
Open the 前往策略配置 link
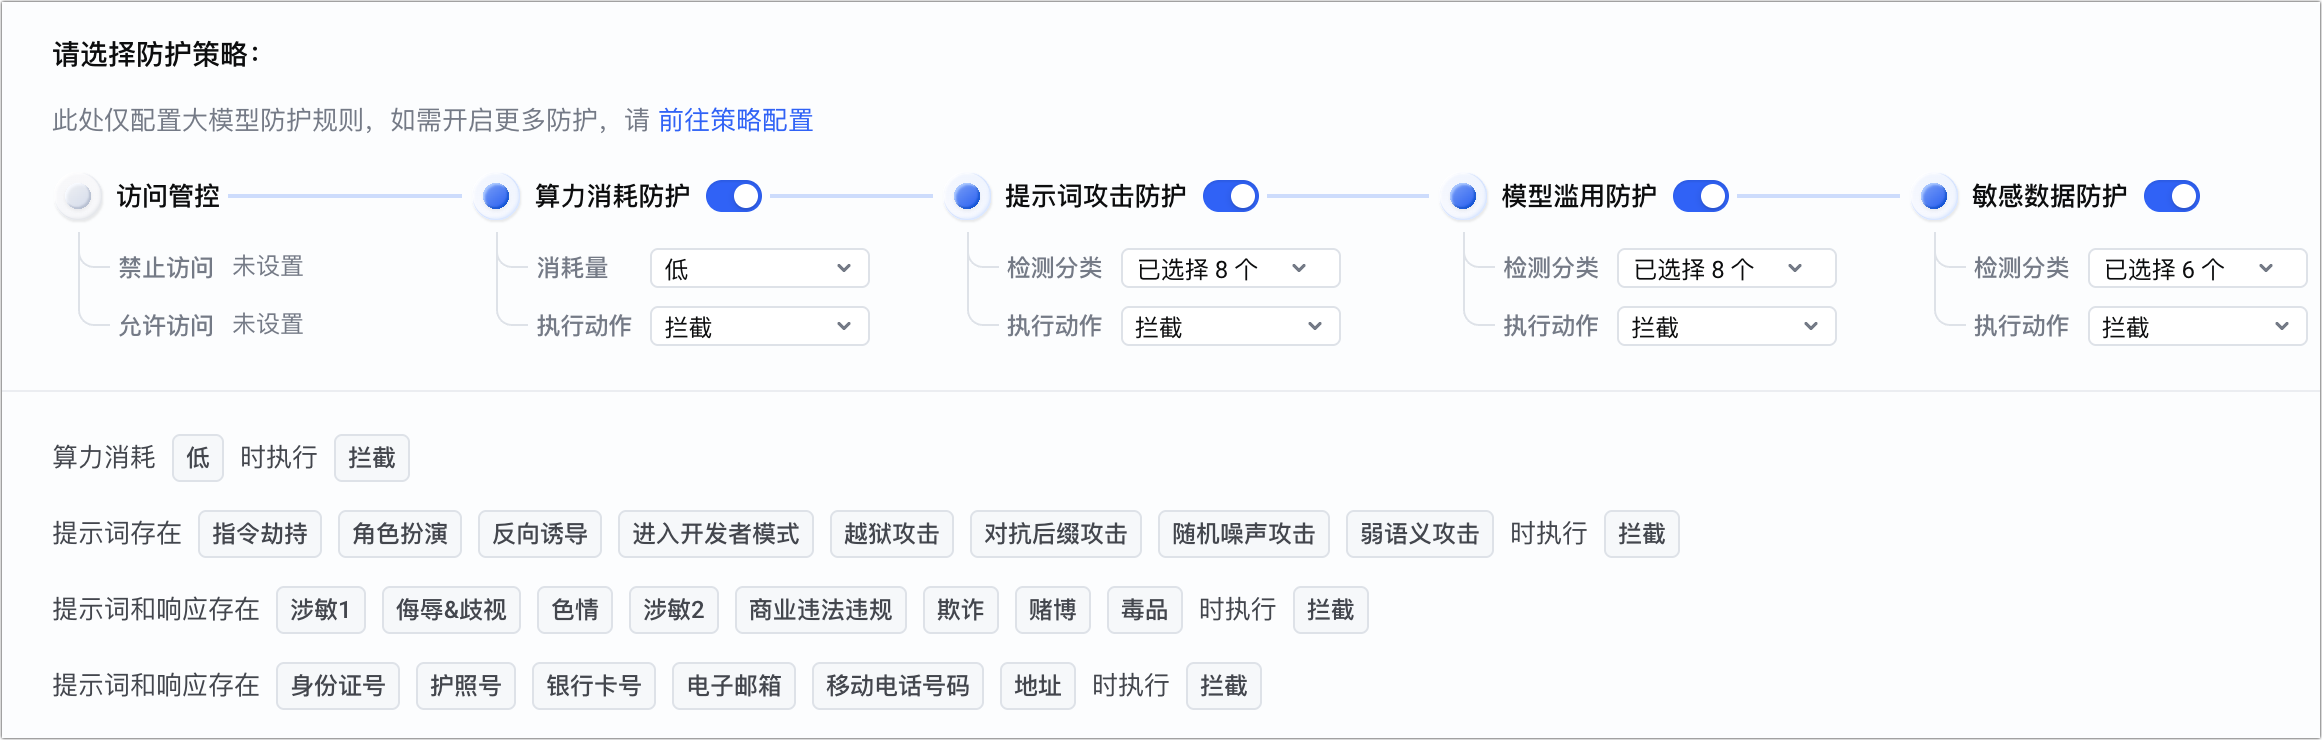click(x=735, y=120)
